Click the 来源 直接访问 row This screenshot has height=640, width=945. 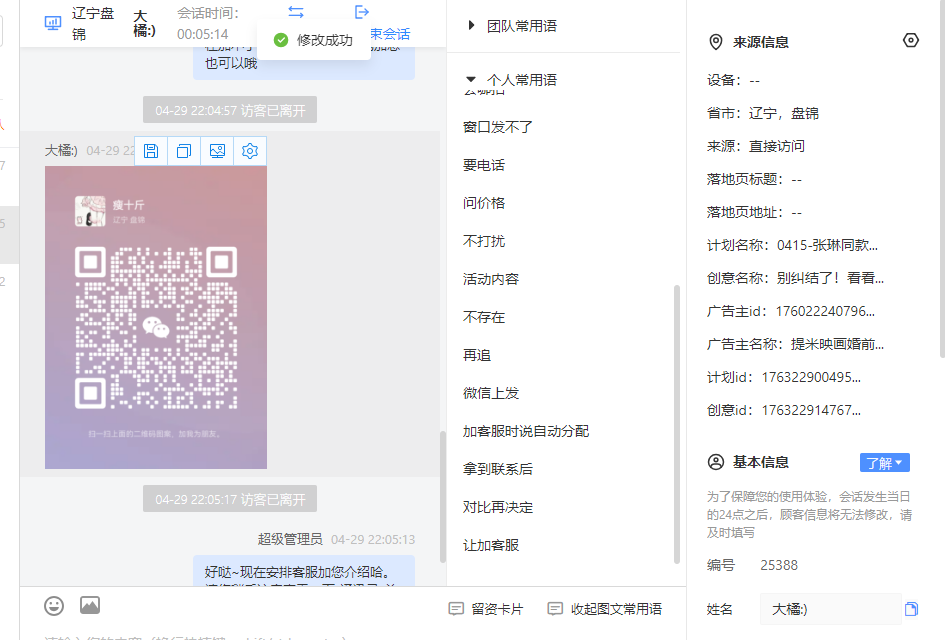coord(756,146)
